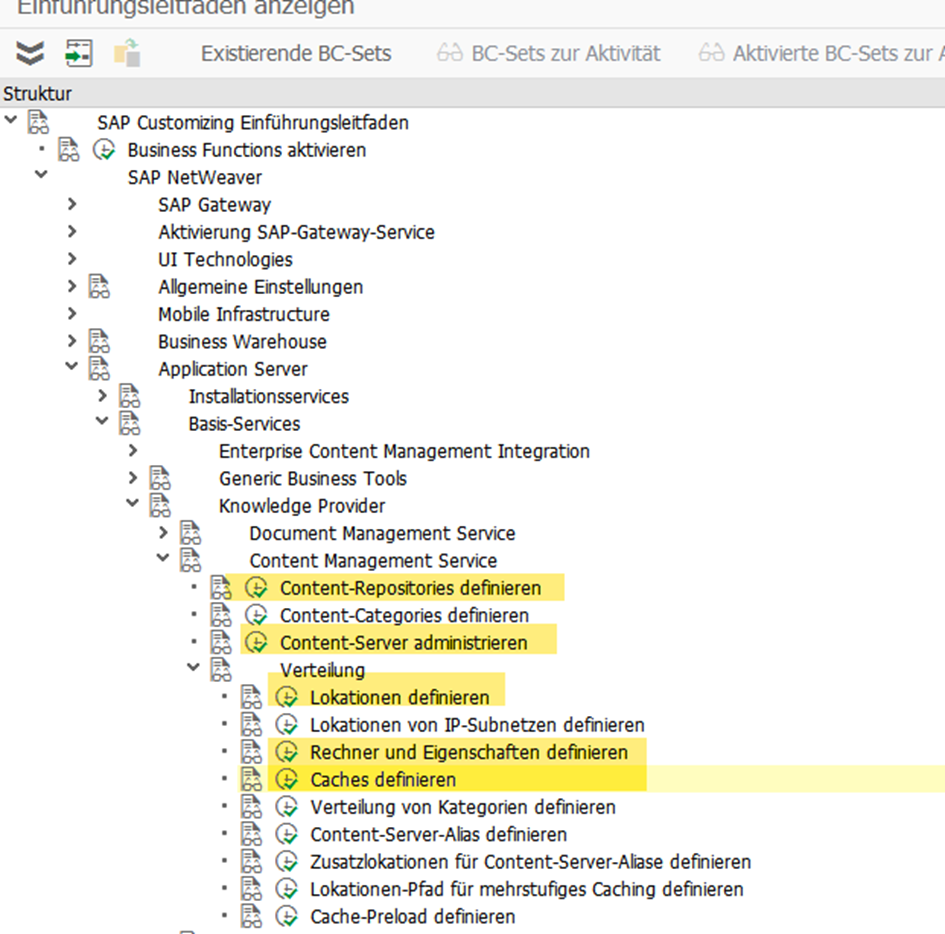Expand Enterprise Content Management Integration node
The image size is (945, 934).
(x=133, y=450)
